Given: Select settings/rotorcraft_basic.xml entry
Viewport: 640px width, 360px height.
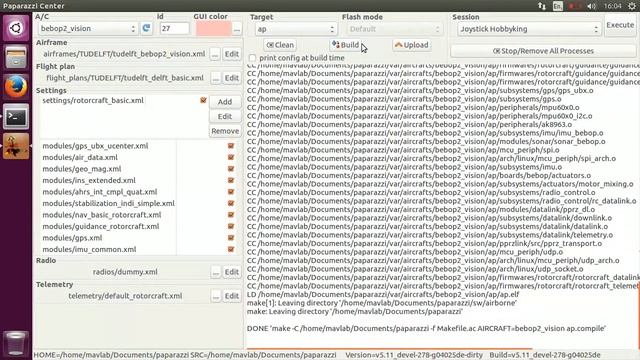Looking at the screenshot, I should (x=93, y=100).
